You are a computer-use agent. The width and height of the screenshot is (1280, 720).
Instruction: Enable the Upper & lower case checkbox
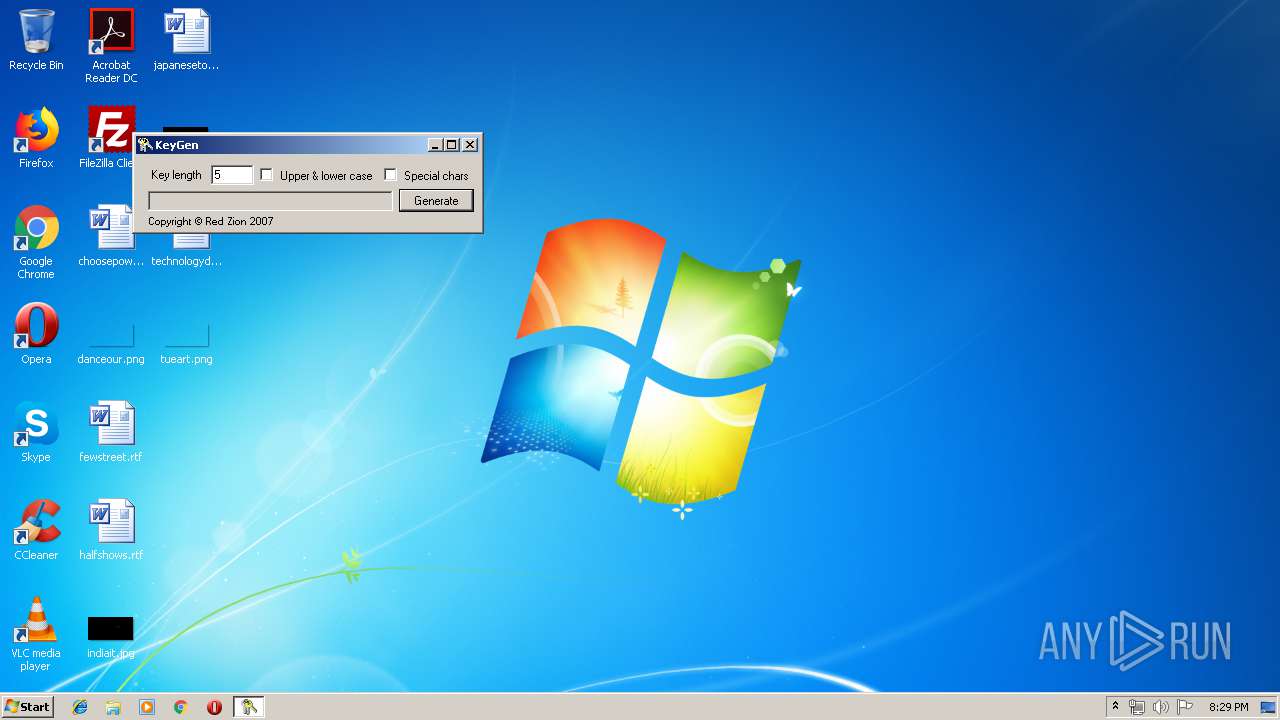click(x=267, y=175)
